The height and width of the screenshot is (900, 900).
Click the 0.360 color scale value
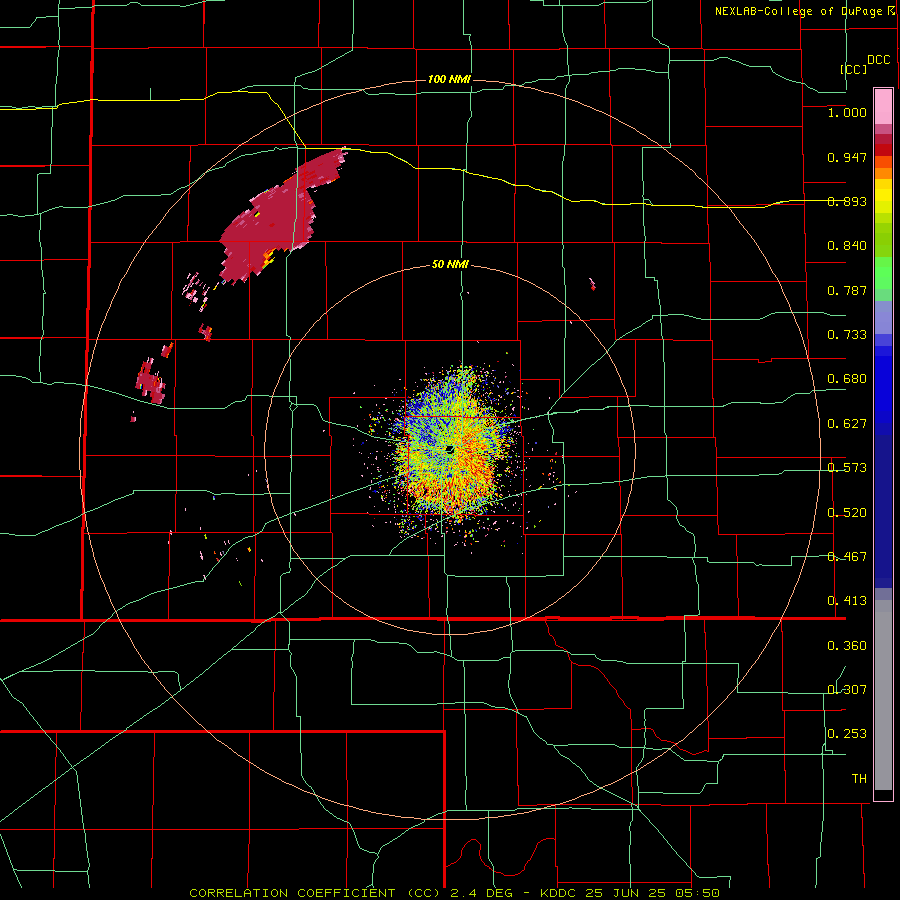(x=847, y=646)
